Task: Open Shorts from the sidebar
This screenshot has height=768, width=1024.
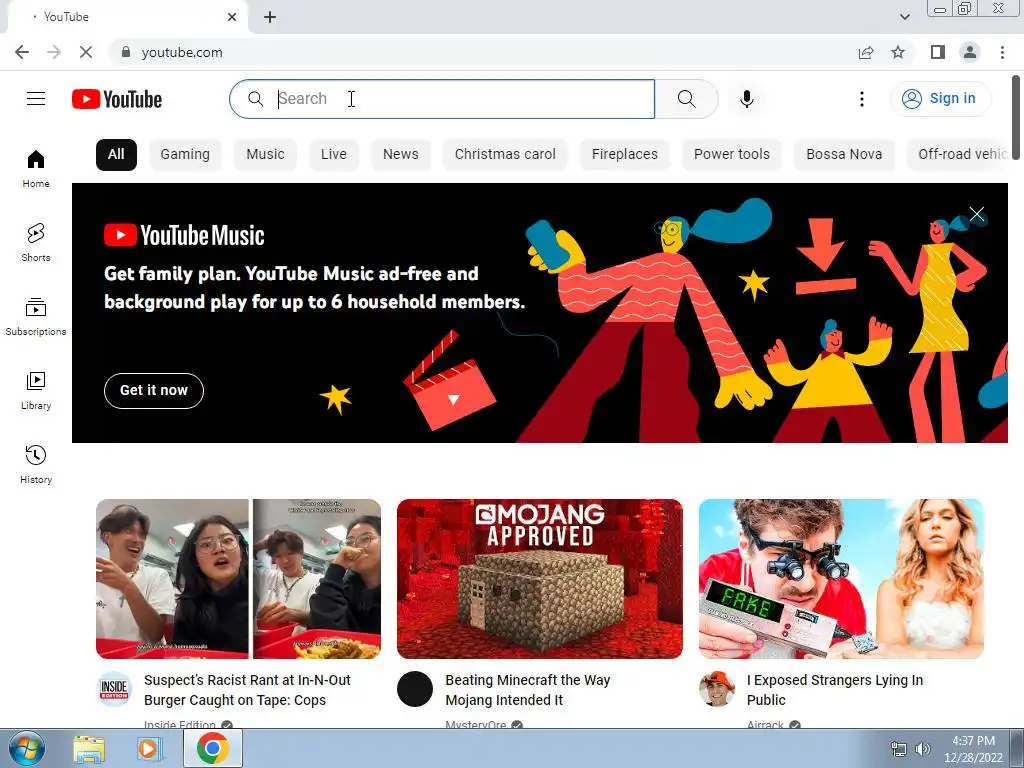Action: tap(36, 242)
